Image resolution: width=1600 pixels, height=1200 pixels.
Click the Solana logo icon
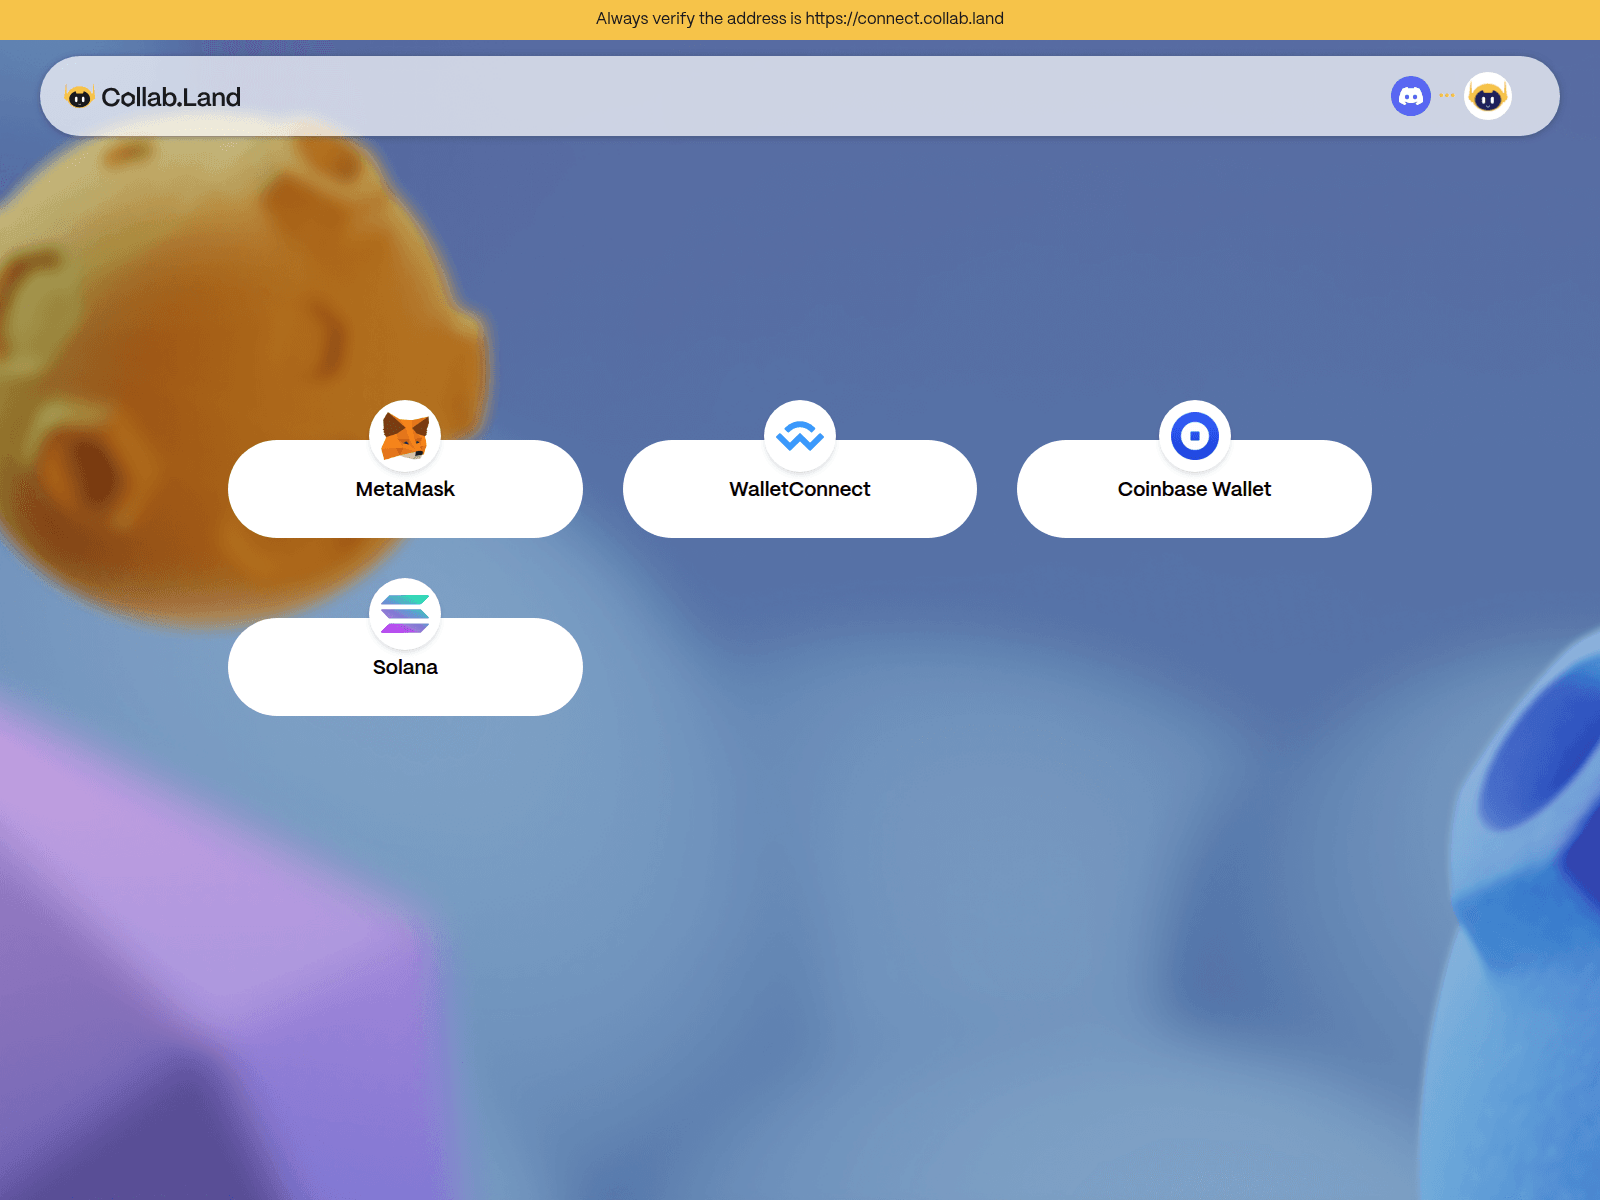[x=405, y=614]
